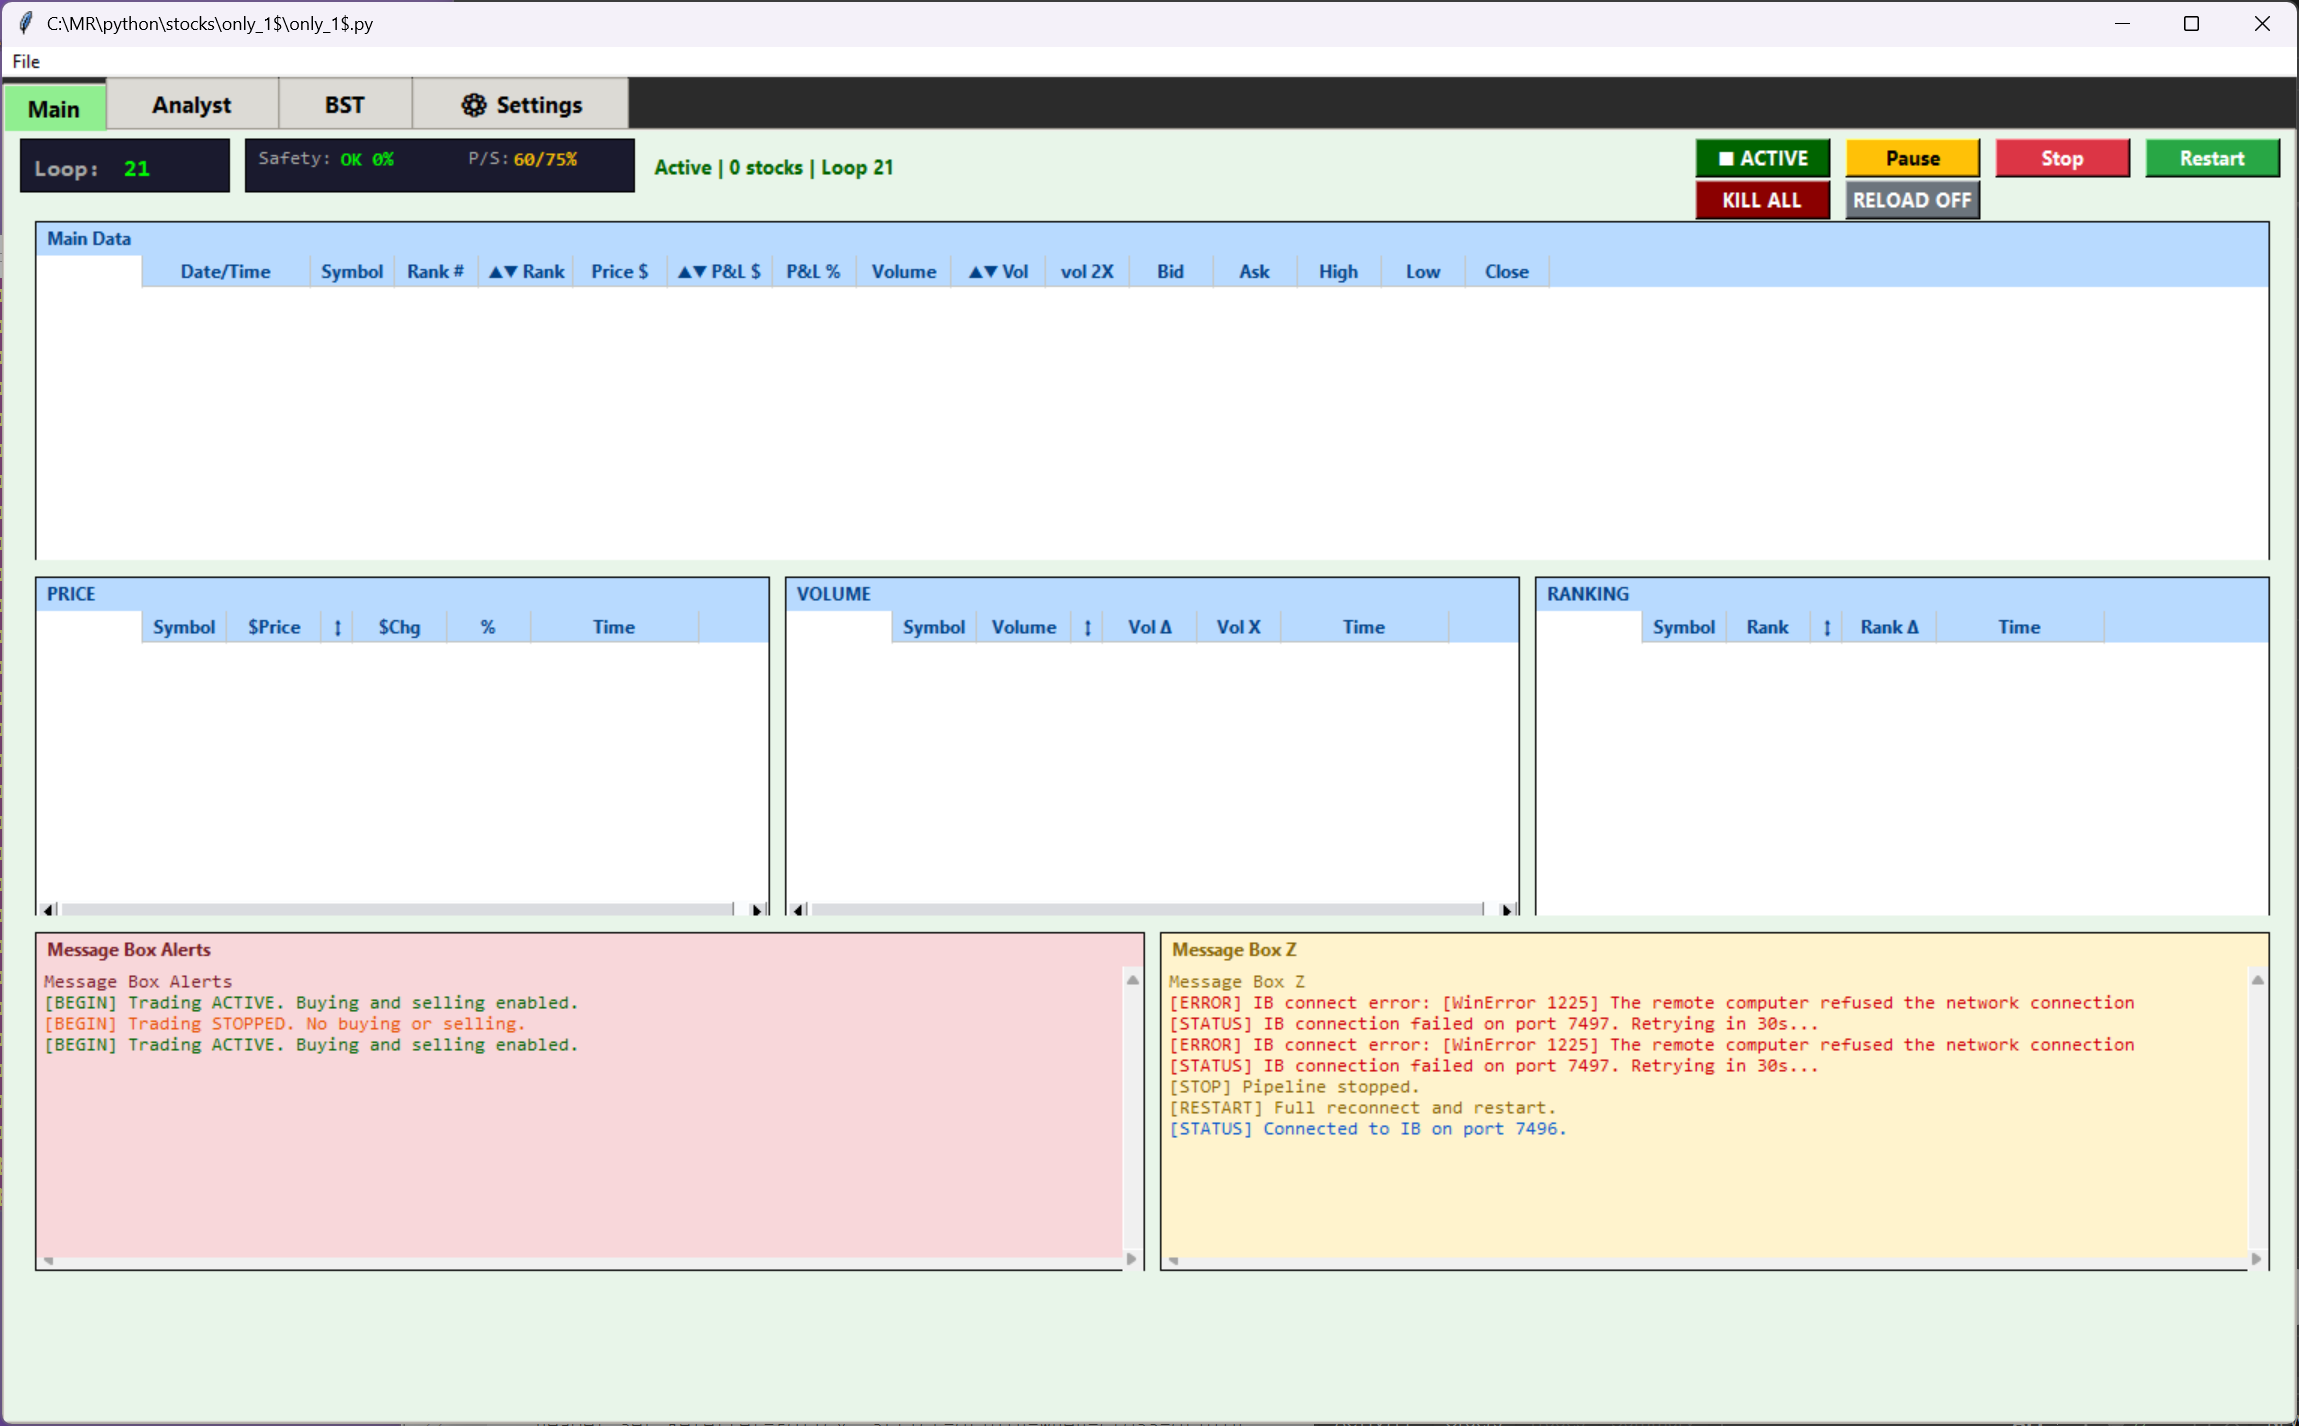Screen dimensions: 2299x1426
Task: Click the green Restart button
Action: tap(2212, 158)
